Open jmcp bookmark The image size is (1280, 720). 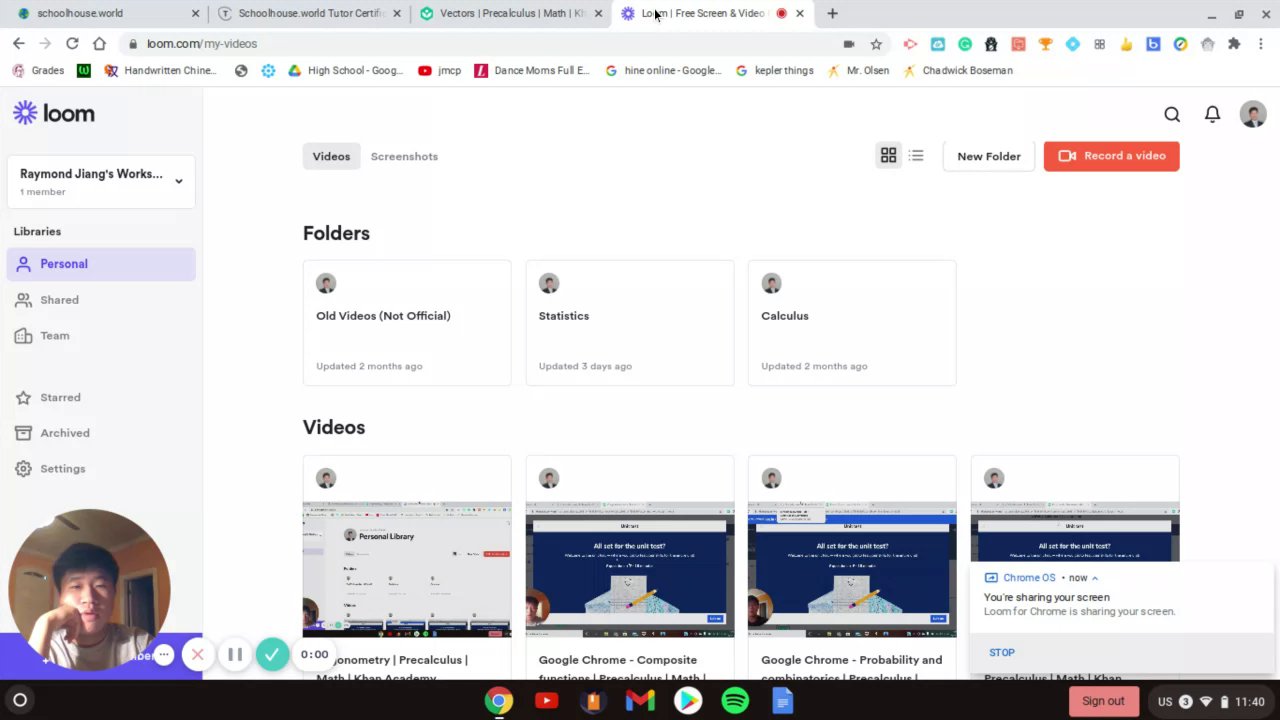click(439, 71)
